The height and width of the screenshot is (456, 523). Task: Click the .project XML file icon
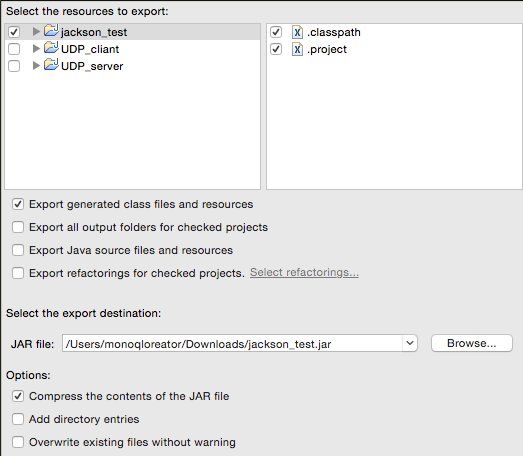(297, 49)
